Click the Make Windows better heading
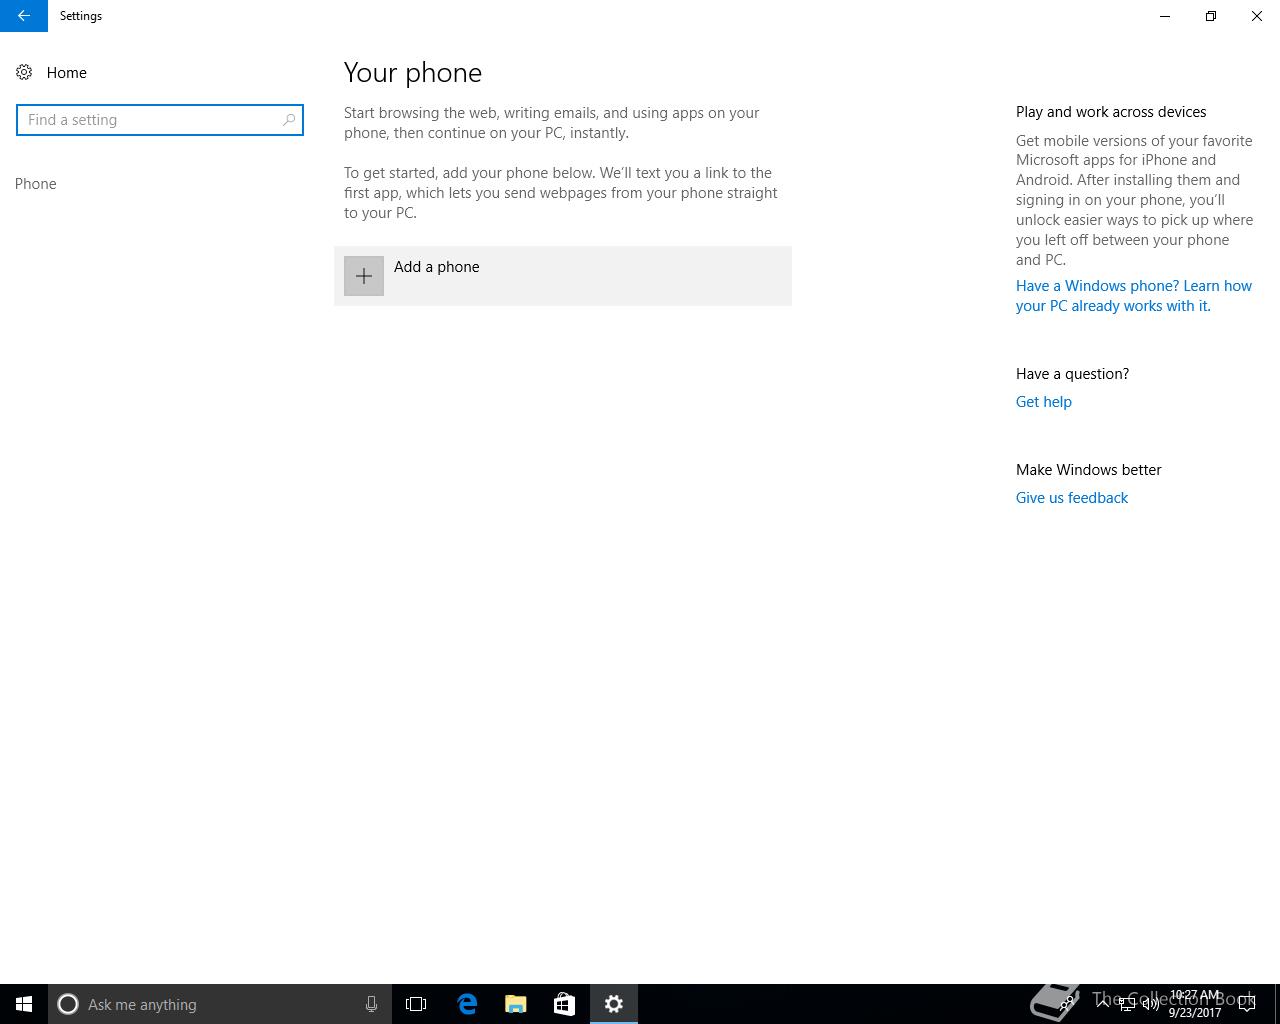This screenshot has height=1024, width=1280. click(x=1088, y=470)
